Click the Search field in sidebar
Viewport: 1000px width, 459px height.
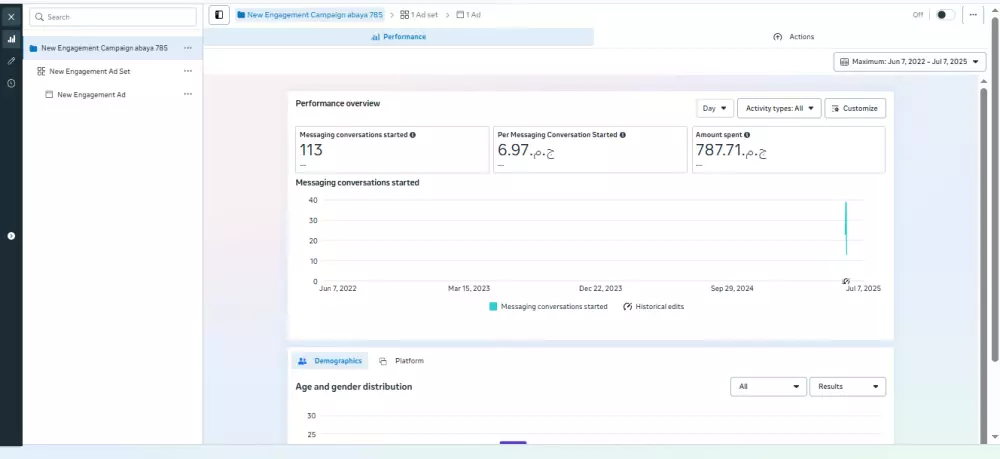pyautogui.click(x=113, y=17)
